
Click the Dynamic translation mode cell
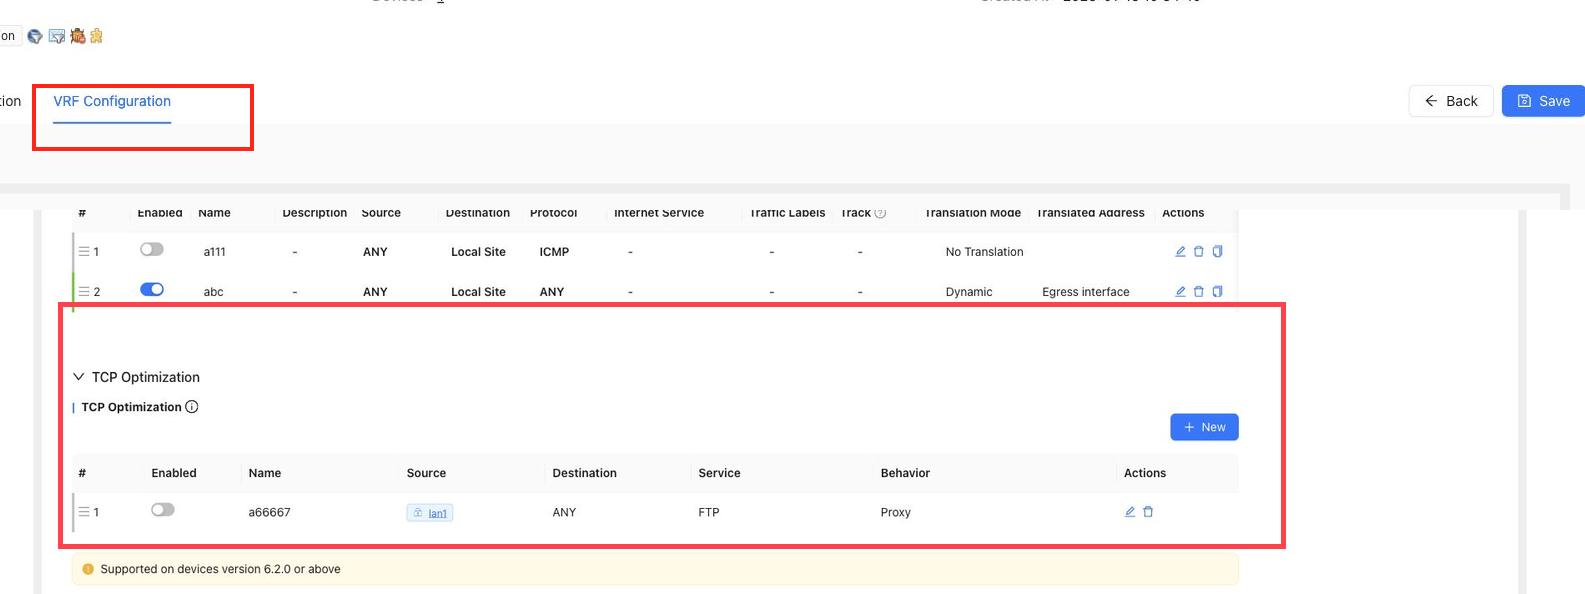(x=969, y=292)
